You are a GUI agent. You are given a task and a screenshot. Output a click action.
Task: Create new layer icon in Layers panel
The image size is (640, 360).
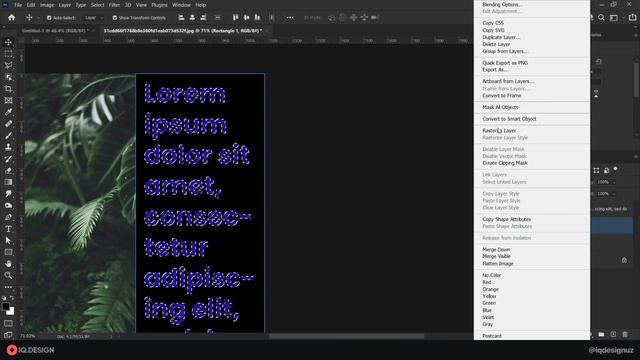pos(613,334)
